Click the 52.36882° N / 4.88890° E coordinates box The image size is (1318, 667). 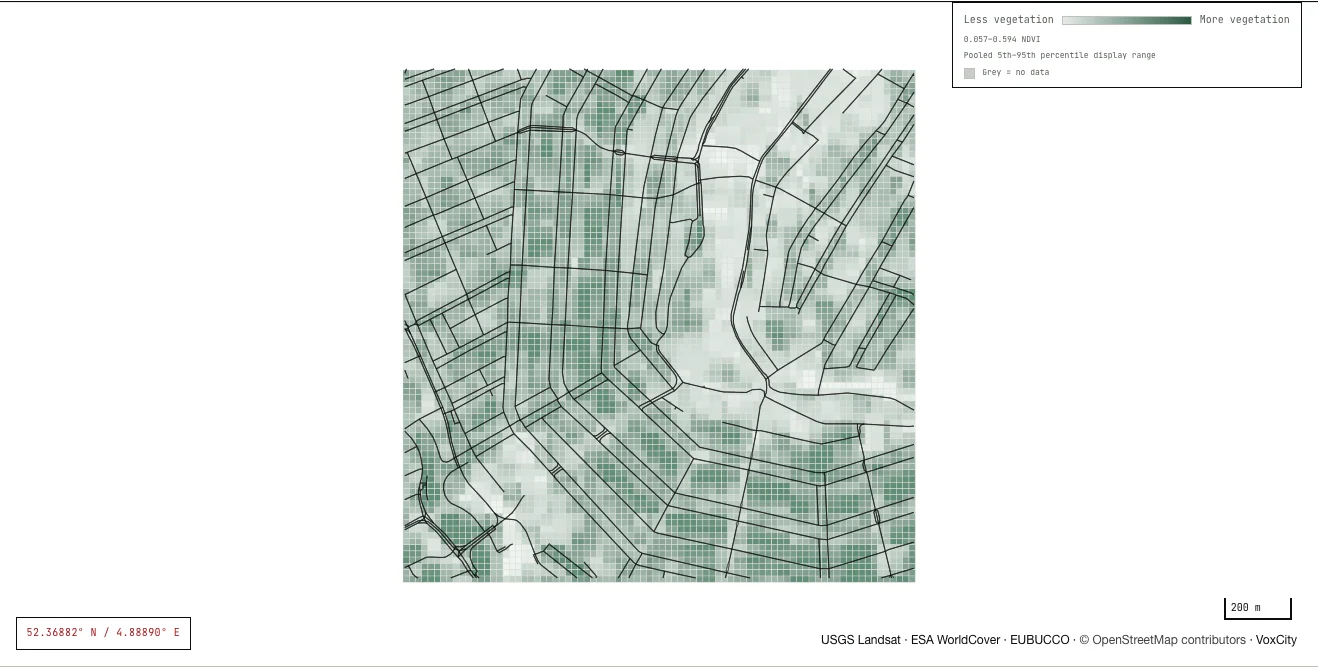point(103,633)
